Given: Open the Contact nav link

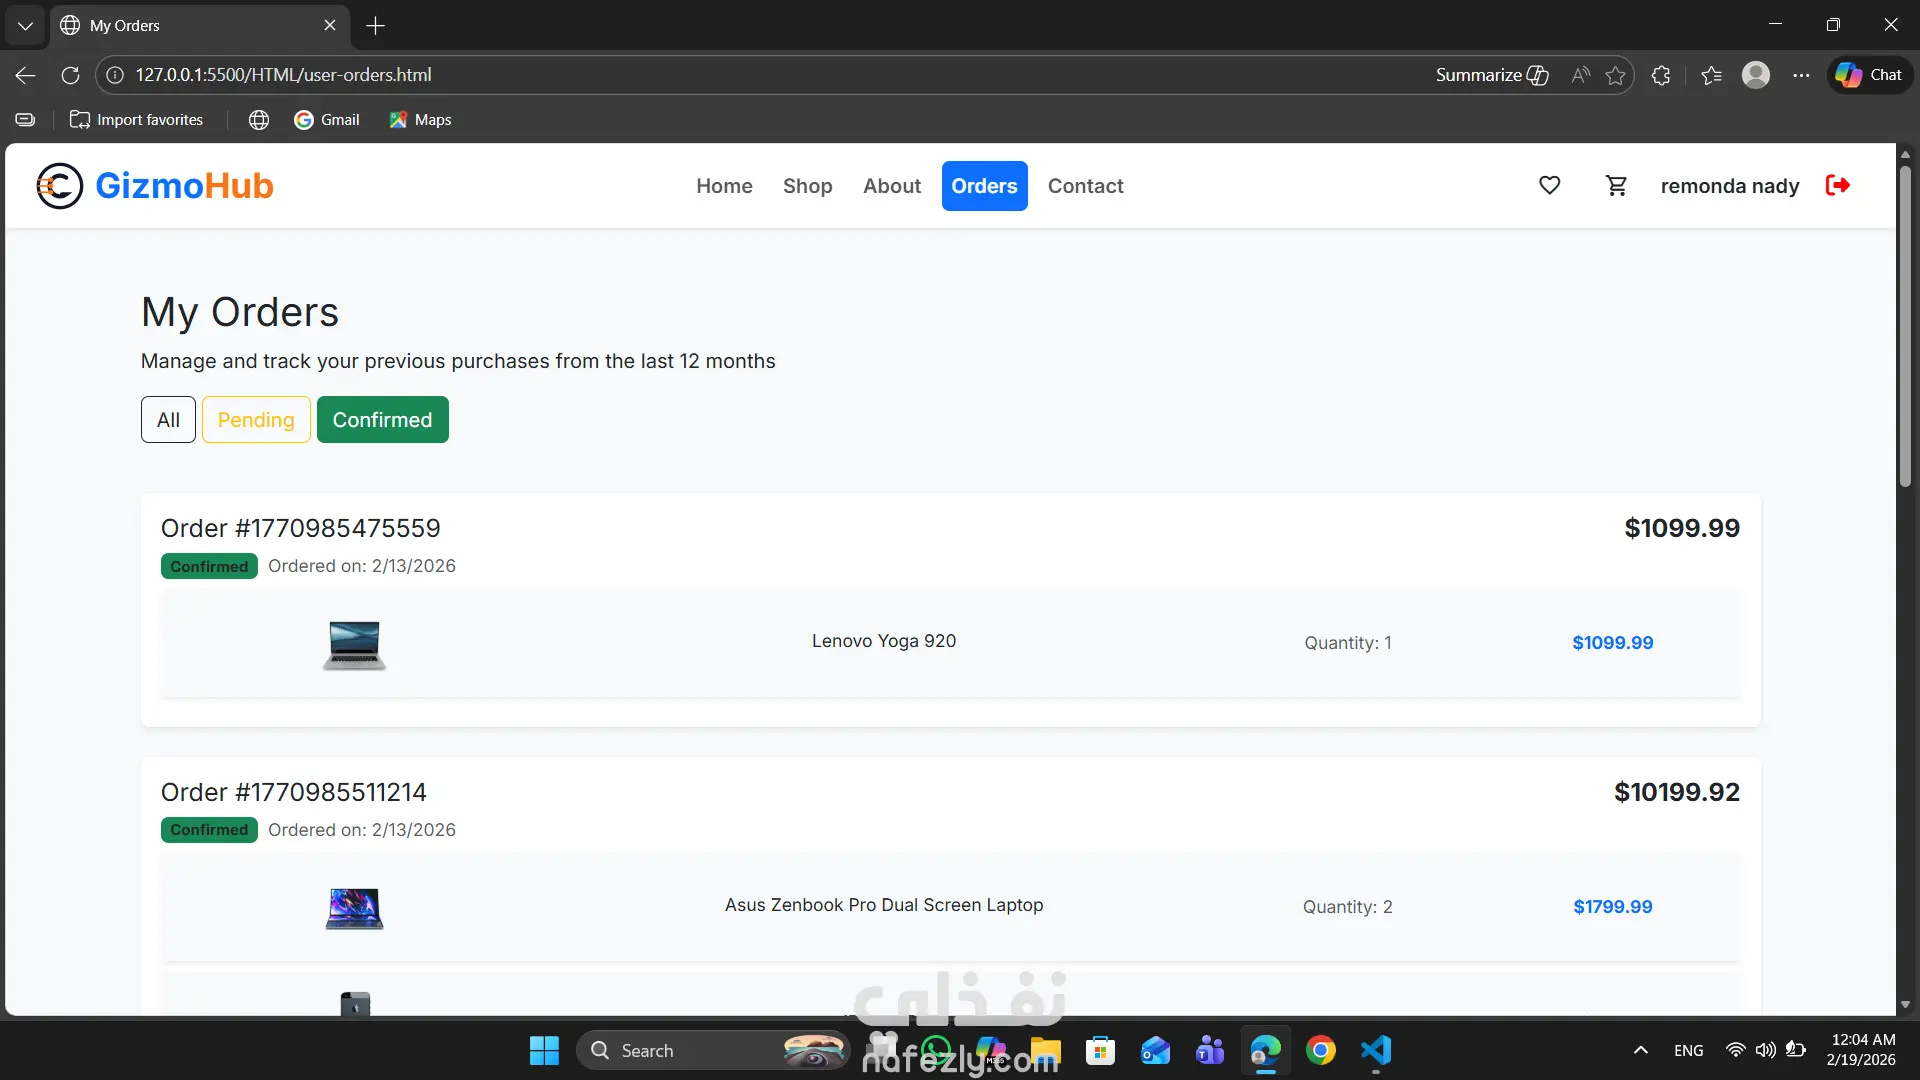Looking at the screenshot, I should (1085, 186).
